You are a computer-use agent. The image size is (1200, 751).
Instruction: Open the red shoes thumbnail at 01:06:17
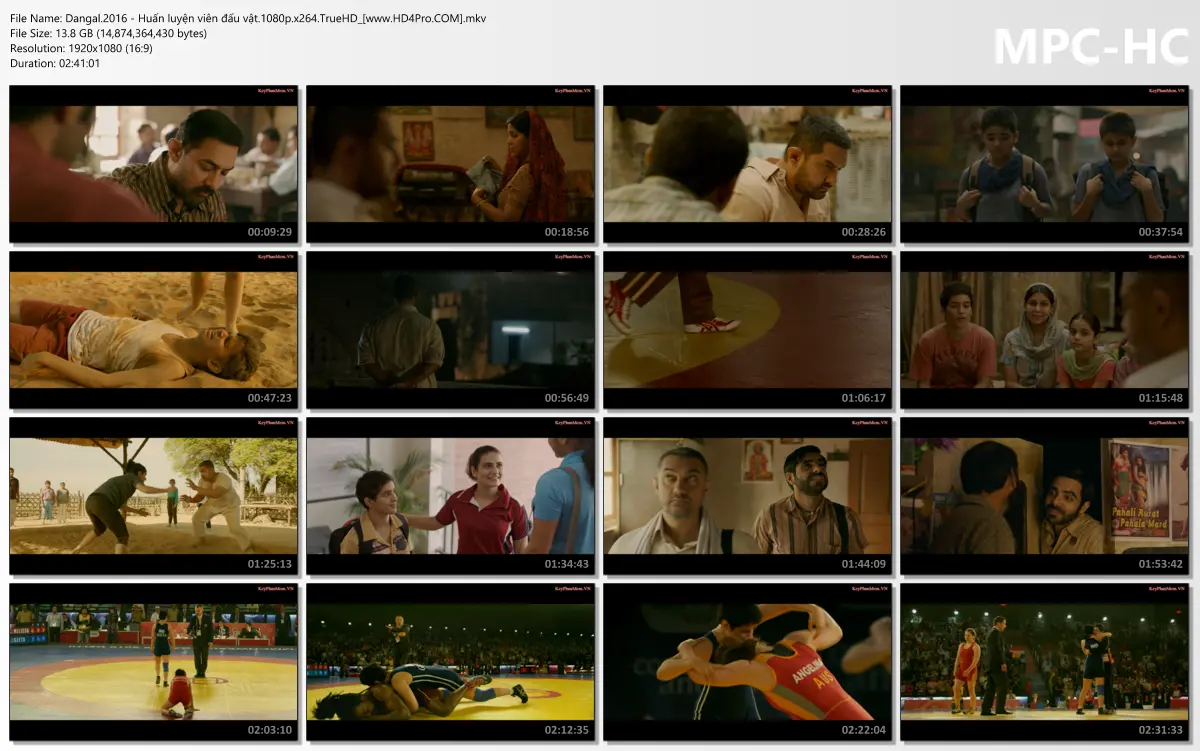click(x=747, y=328)
